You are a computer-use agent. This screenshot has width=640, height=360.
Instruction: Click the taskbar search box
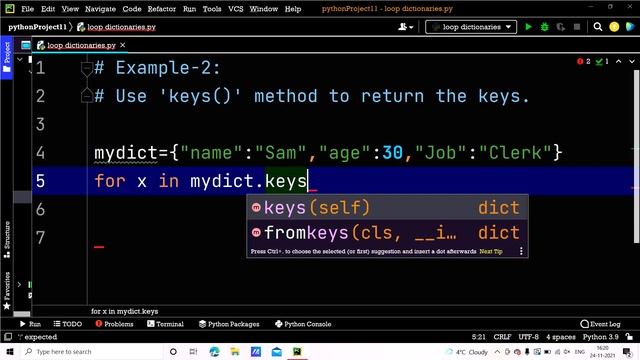click(x=91, y=351)
